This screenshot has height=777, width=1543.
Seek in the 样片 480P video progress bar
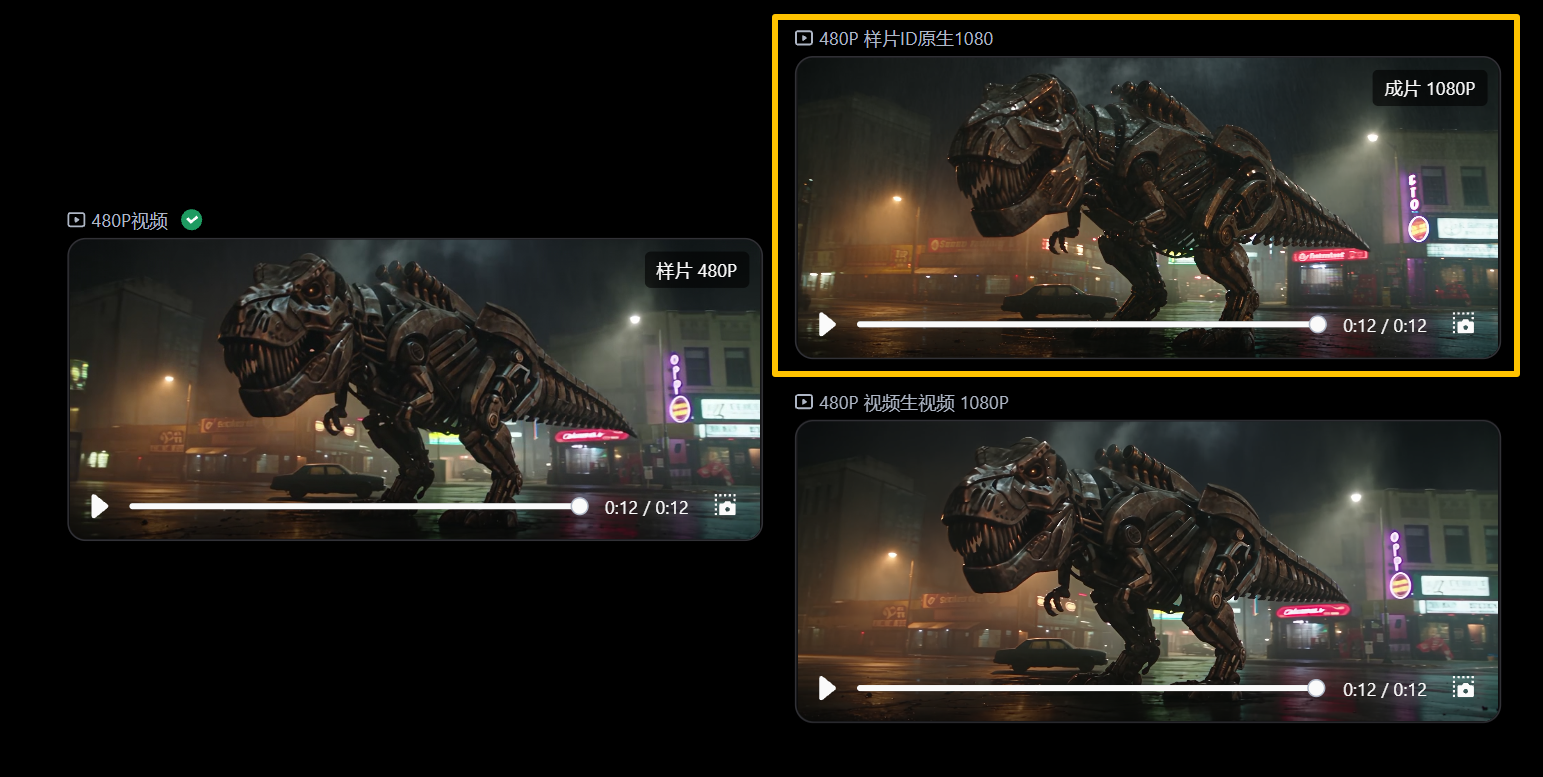[359, 506]
